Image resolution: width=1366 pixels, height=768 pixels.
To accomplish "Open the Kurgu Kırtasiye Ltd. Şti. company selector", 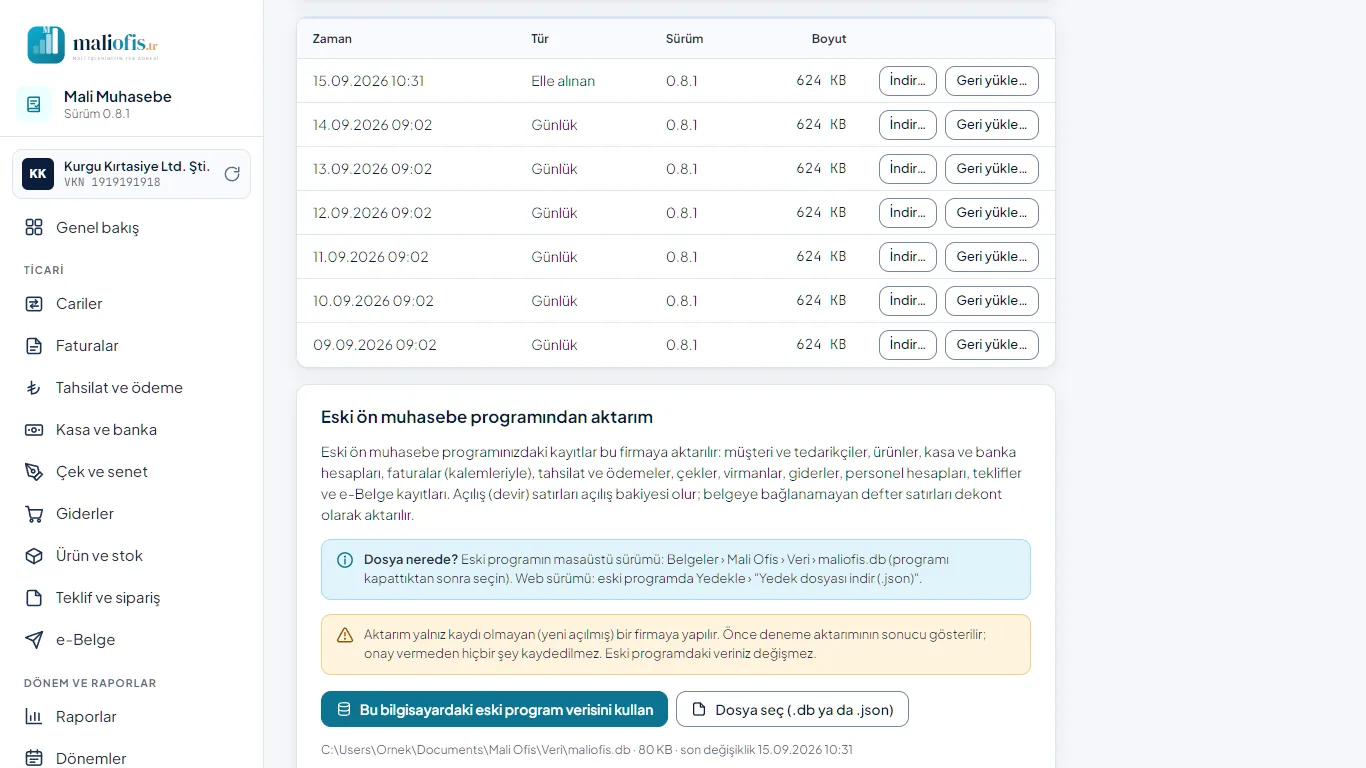I will pyautogui.click(x=131, y=174).
